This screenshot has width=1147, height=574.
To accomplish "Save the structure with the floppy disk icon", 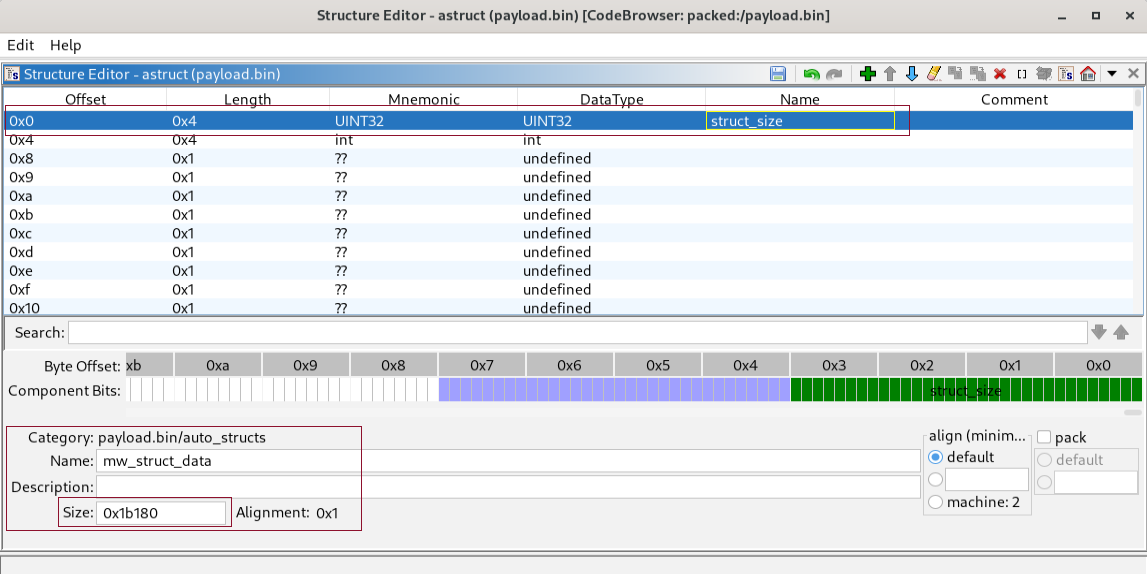I will pyautogui.click(x=778, y=74).
